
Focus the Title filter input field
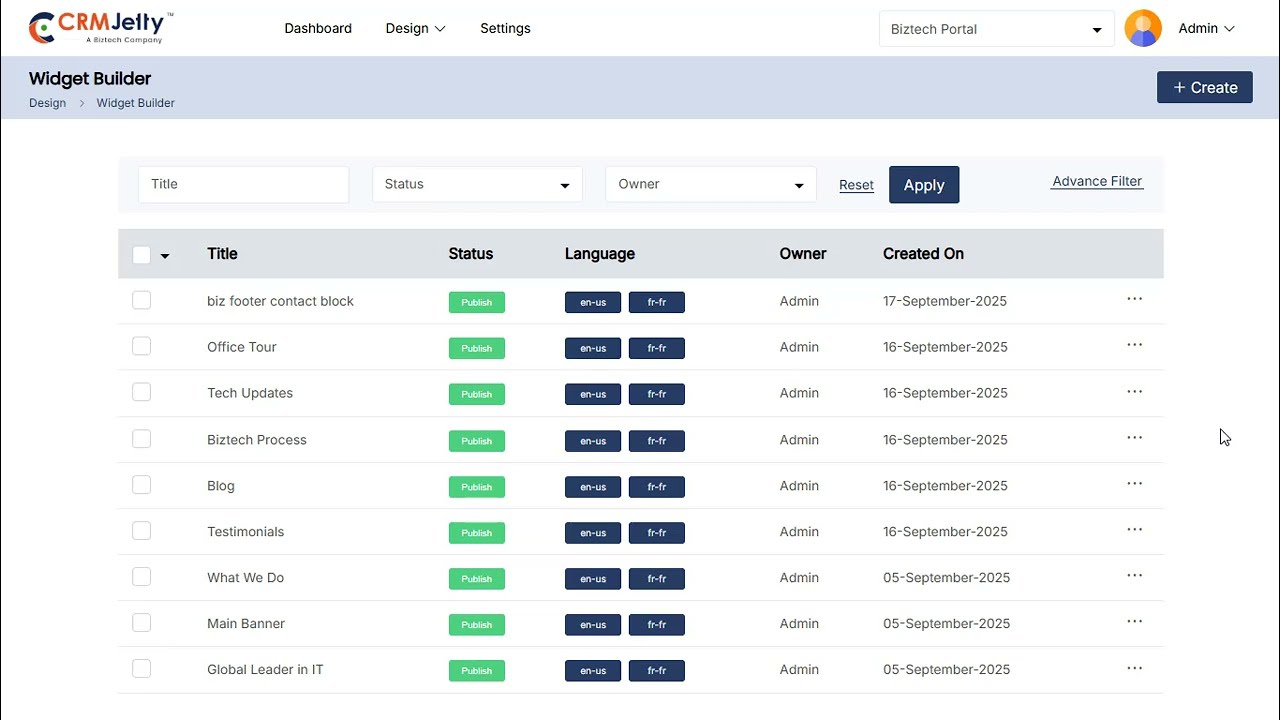(243, 184)
